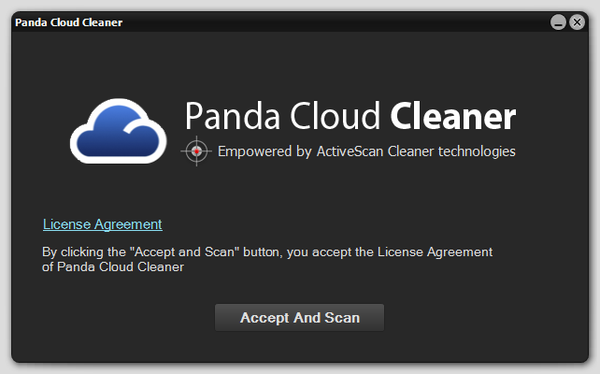Click the 'Panda Cloud Cleaner' title bar text

click(x=69, y=23)
